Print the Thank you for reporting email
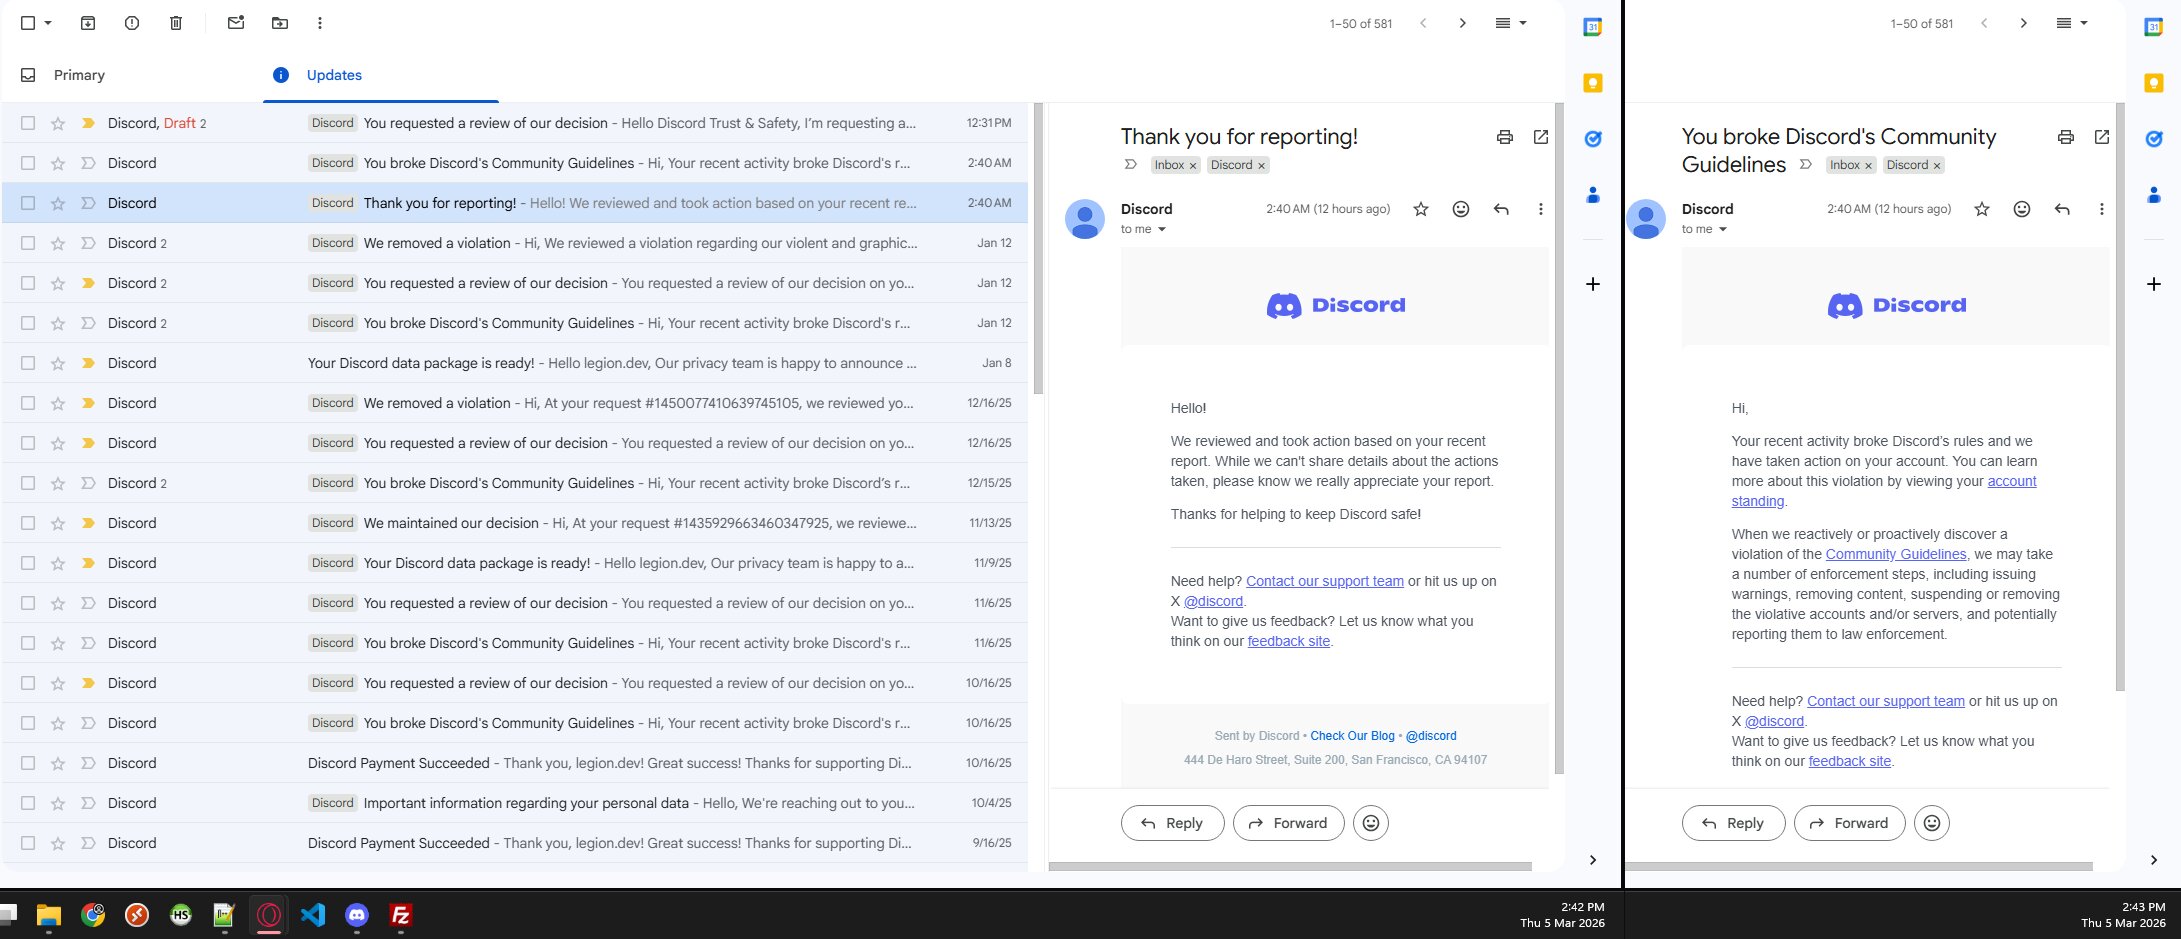This screenshot has width=2181, height=939. point(1504,137)
